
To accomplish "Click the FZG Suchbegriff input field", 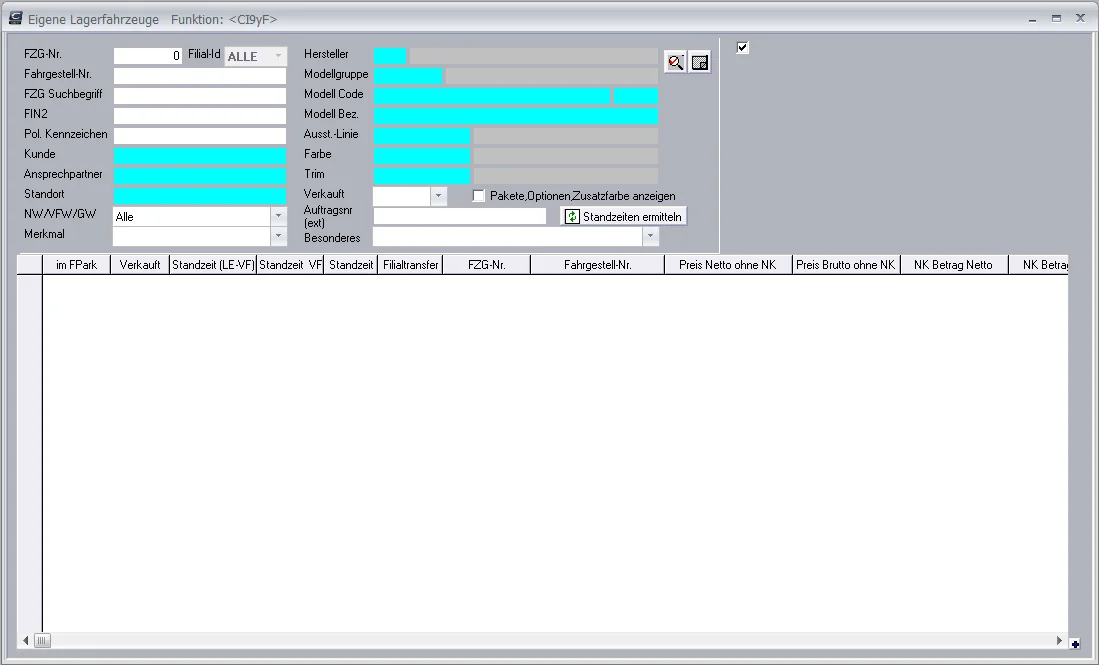I will coord(200,95).
